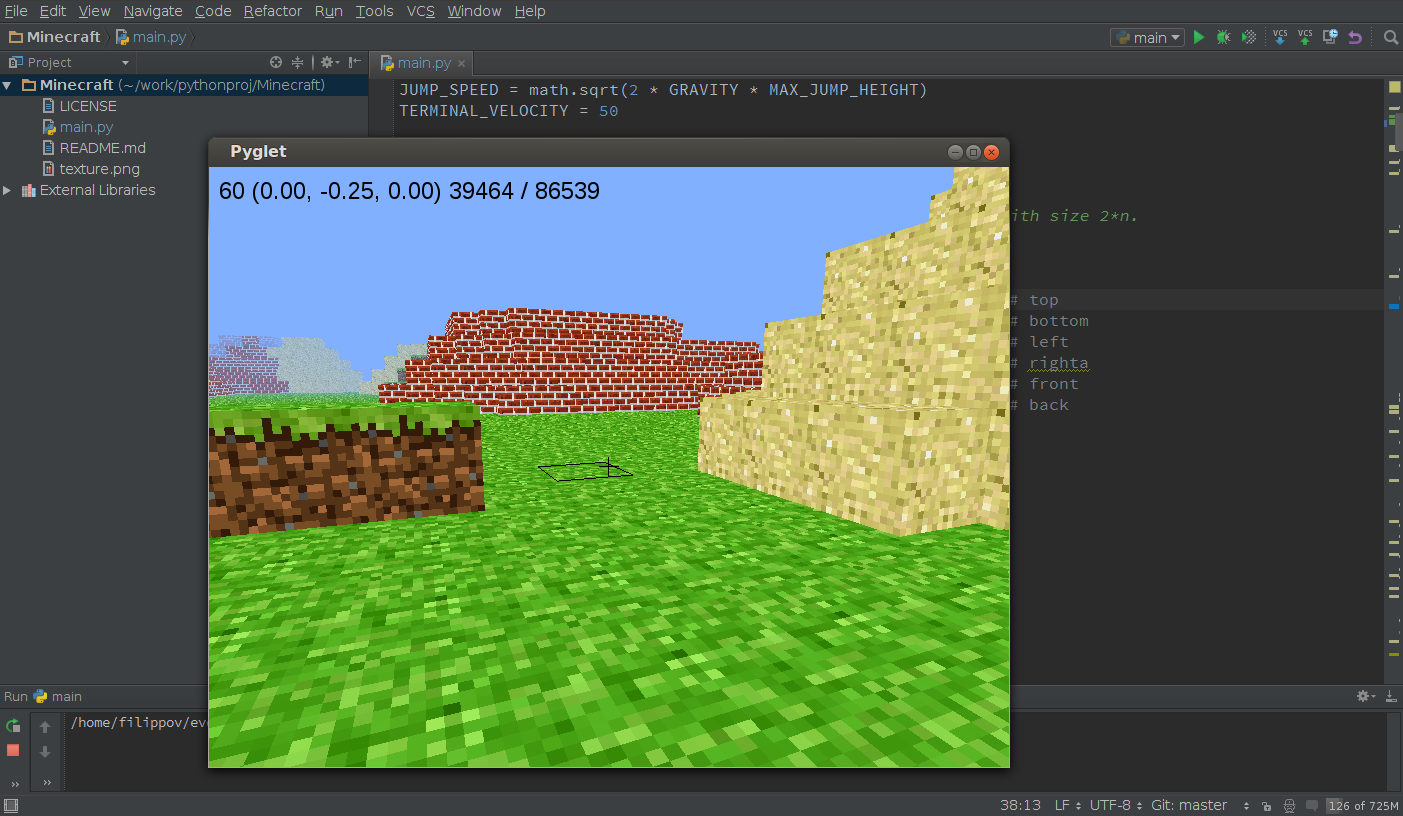Go down the stack trace arrow in Run panel
The image size is (1403, 816).
(45, 751)
